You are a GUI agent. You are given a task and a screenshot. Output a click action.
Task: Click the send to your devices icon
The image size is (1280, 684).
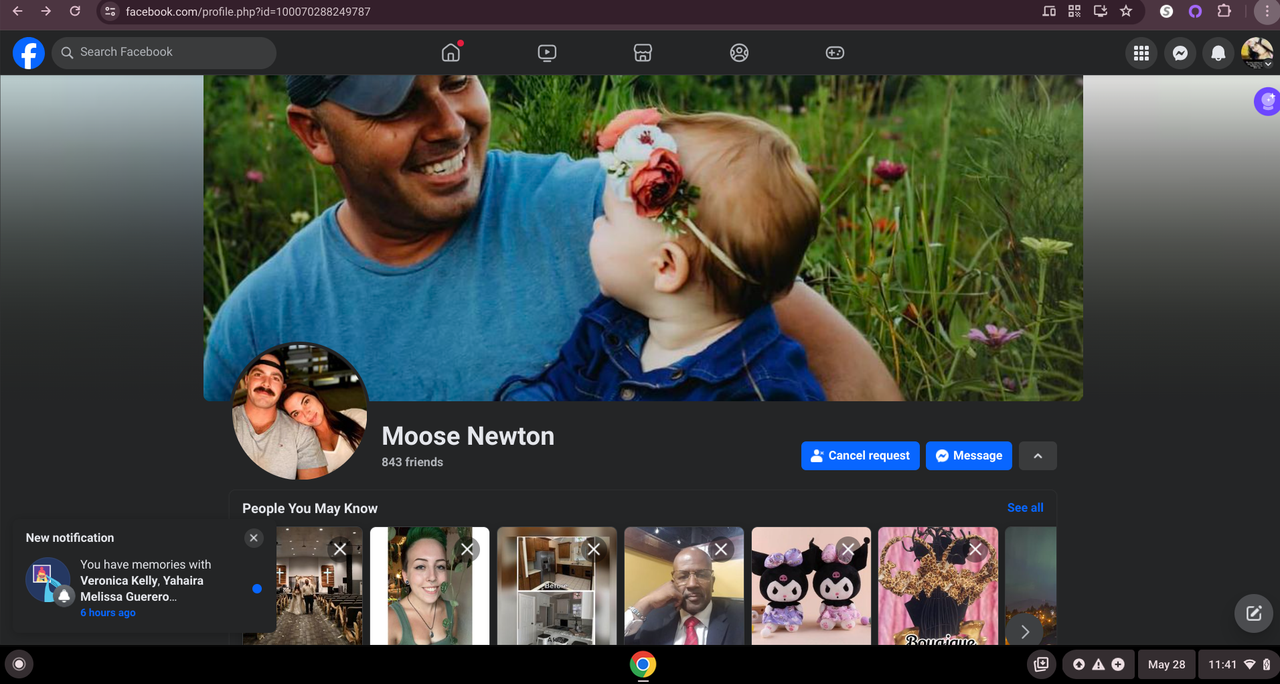1049,12
